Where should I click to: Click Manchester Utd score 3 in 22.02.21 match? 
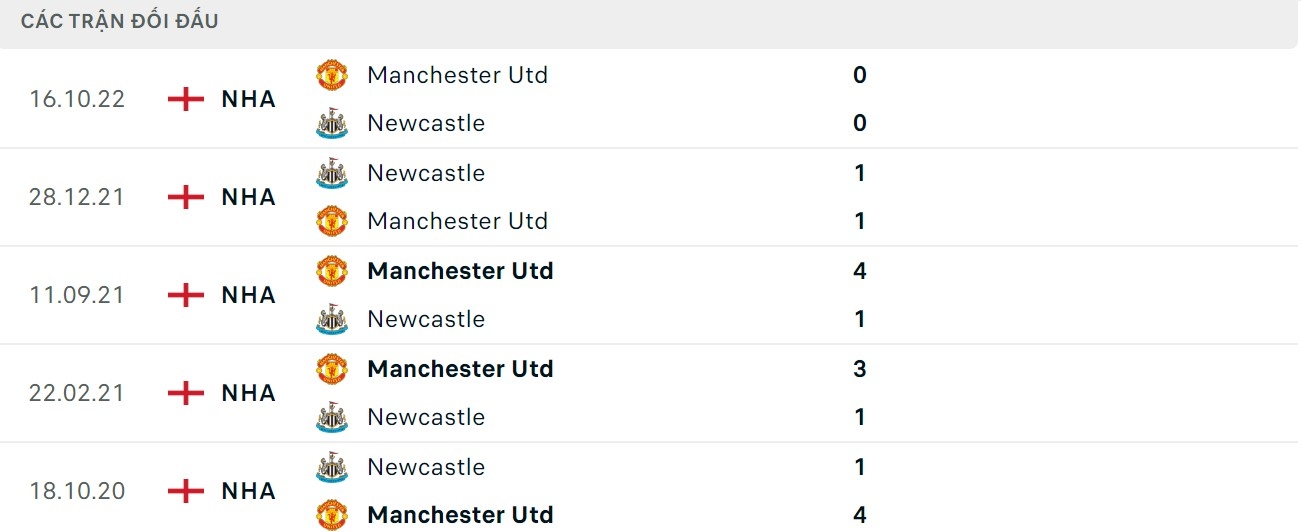[859, 369]
